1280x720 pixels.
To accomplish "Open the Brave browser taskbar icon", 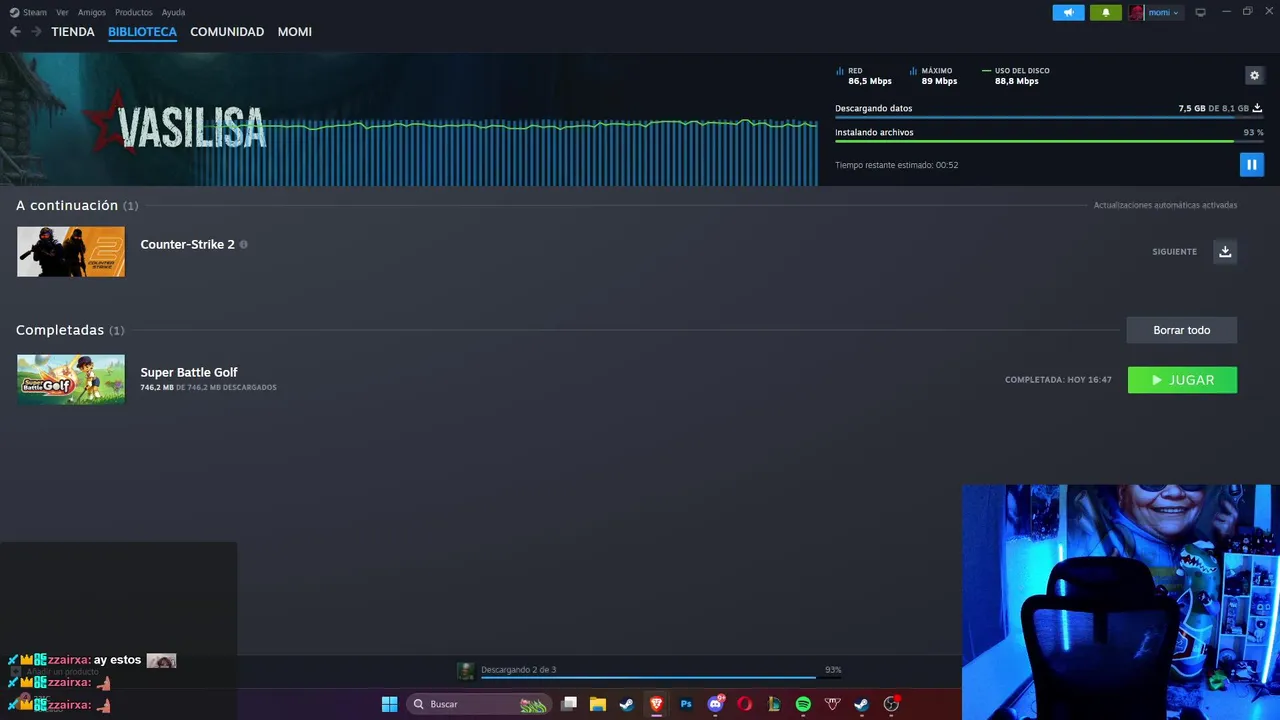I will pos(656,704).
